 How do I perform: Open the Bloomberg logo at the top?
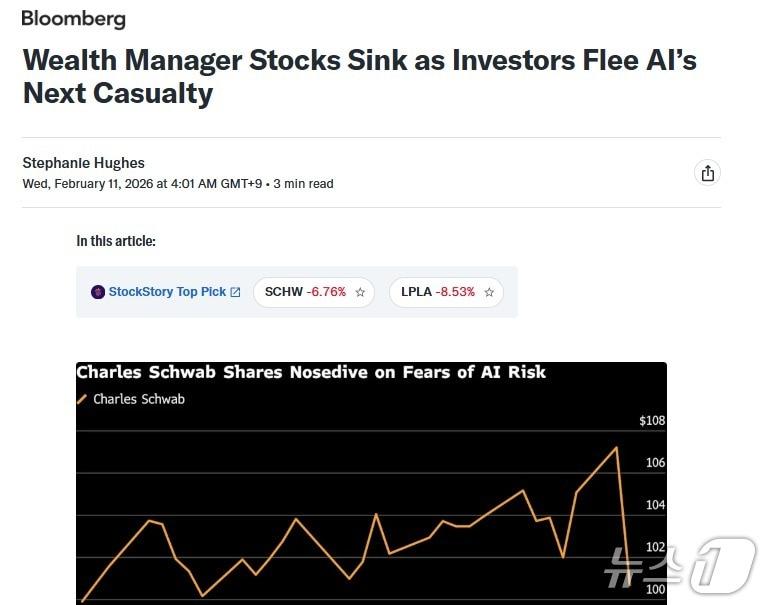[73, 19]
